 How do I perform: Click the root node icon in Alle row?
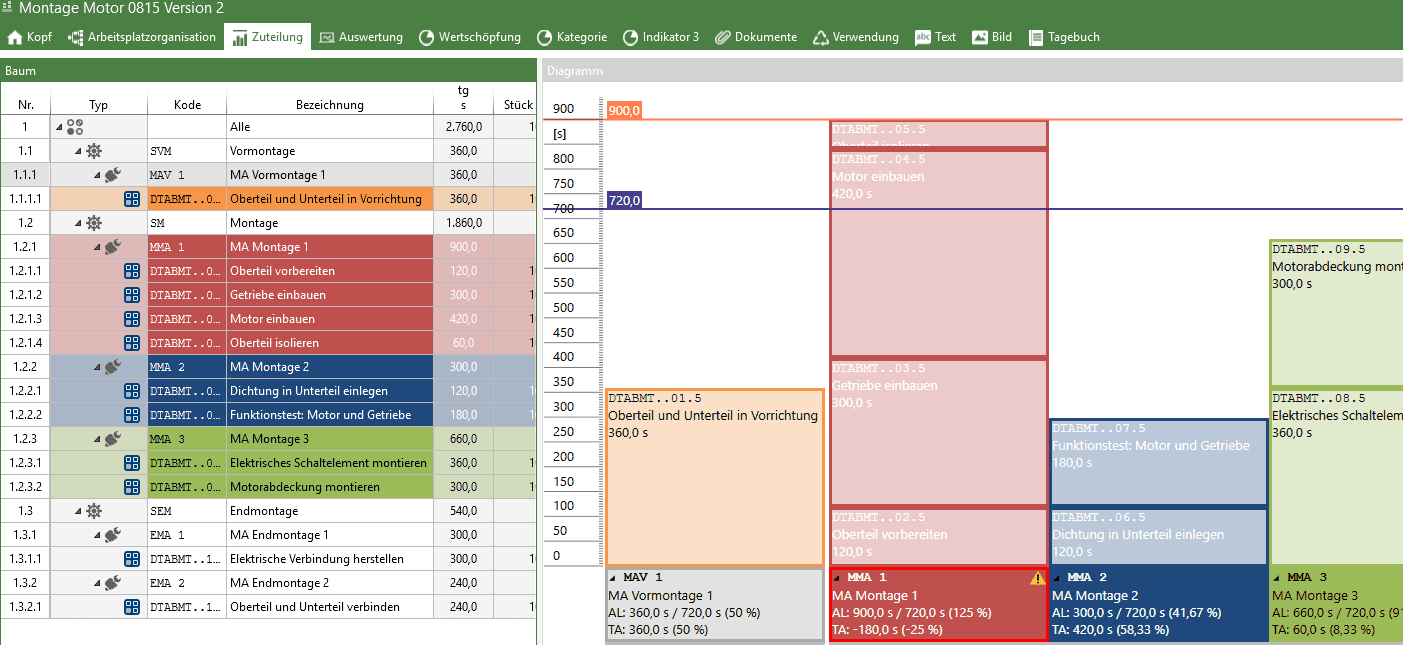(x=75, y=127)
